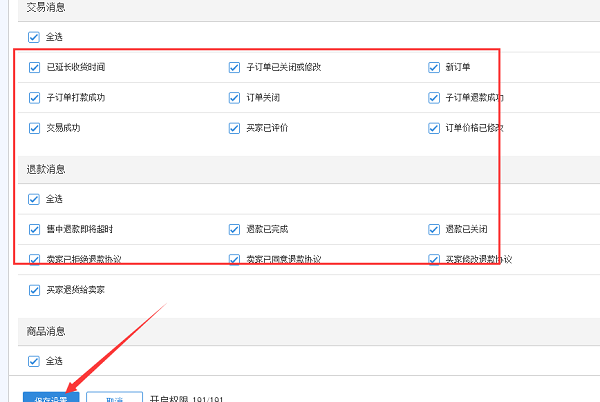Uncheck the 买家已评价 checkbox

pyautogui.click(x=234, y=128)
